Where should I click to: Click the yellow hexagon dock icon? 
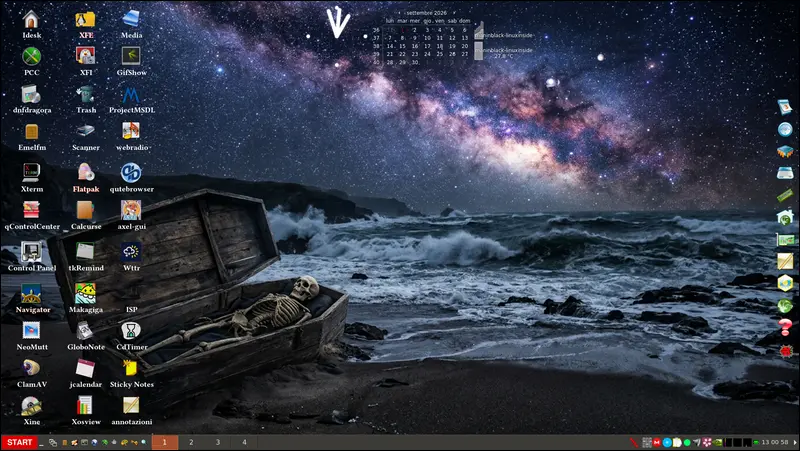(x=785, y=283)
